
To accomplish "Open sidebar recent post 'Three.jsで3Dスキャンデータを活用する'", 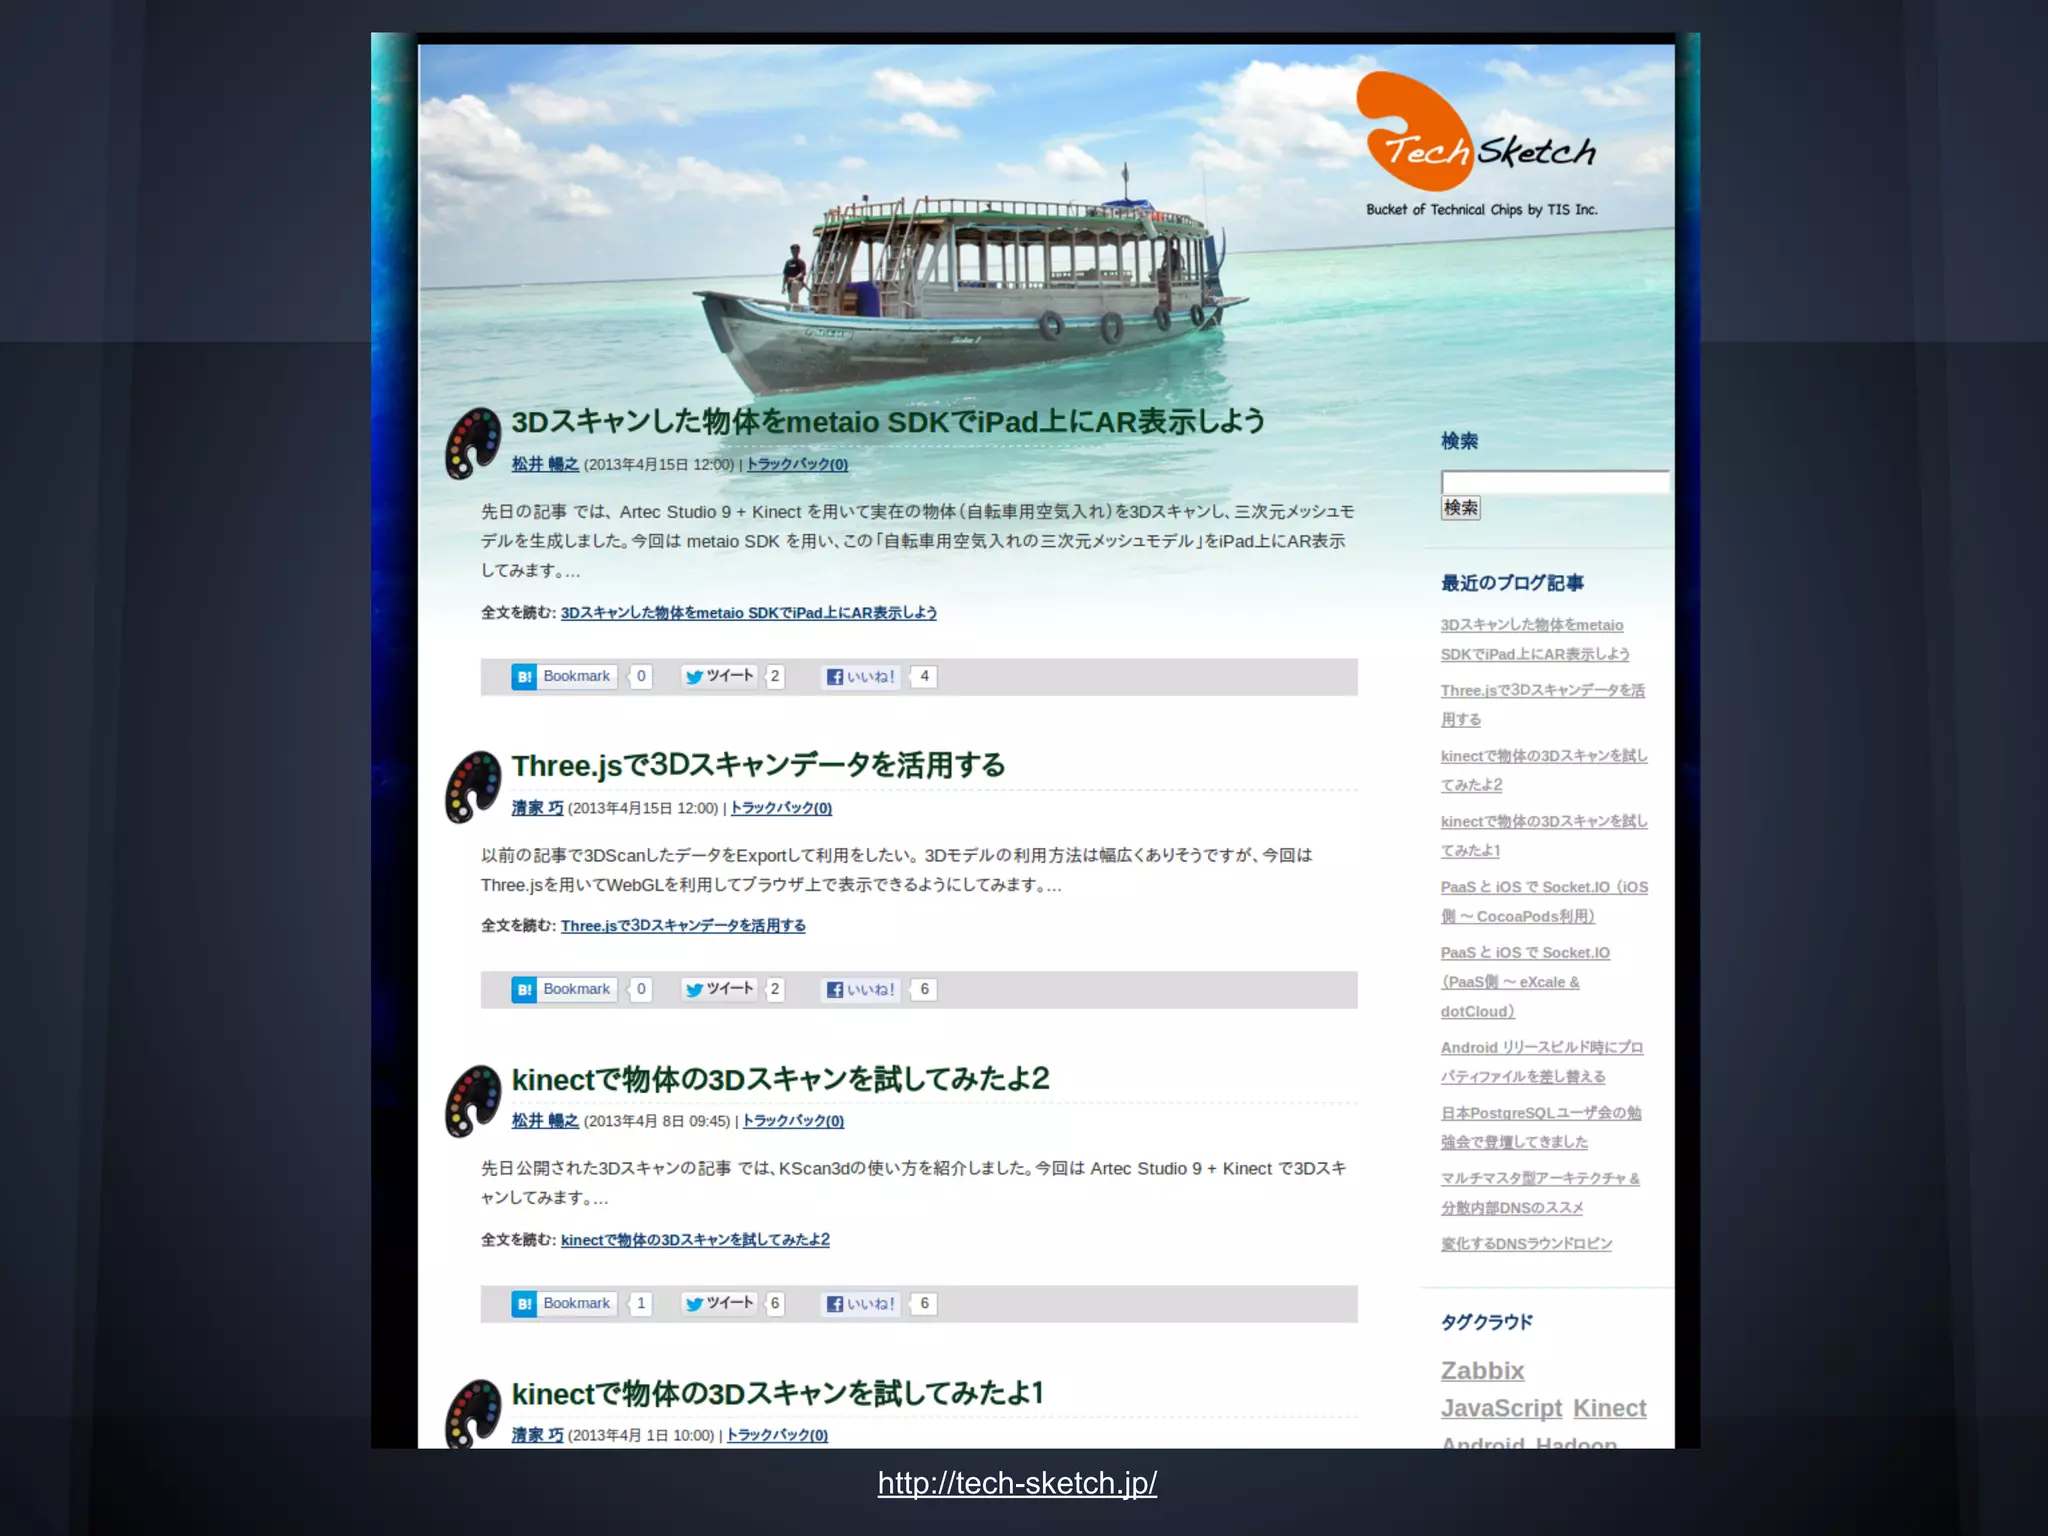I will (1542, 705).
